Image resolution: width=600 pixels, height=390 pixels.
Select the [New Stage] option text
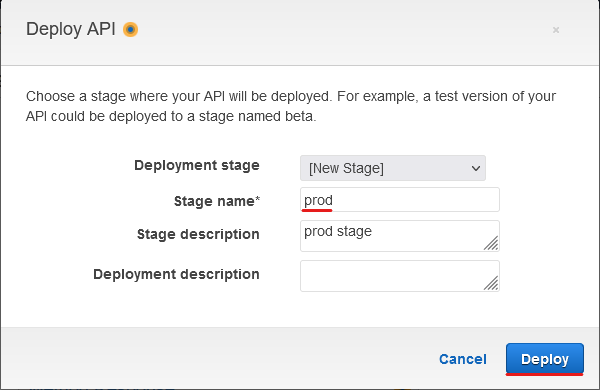pyautogui.click(x=346, y=168)
